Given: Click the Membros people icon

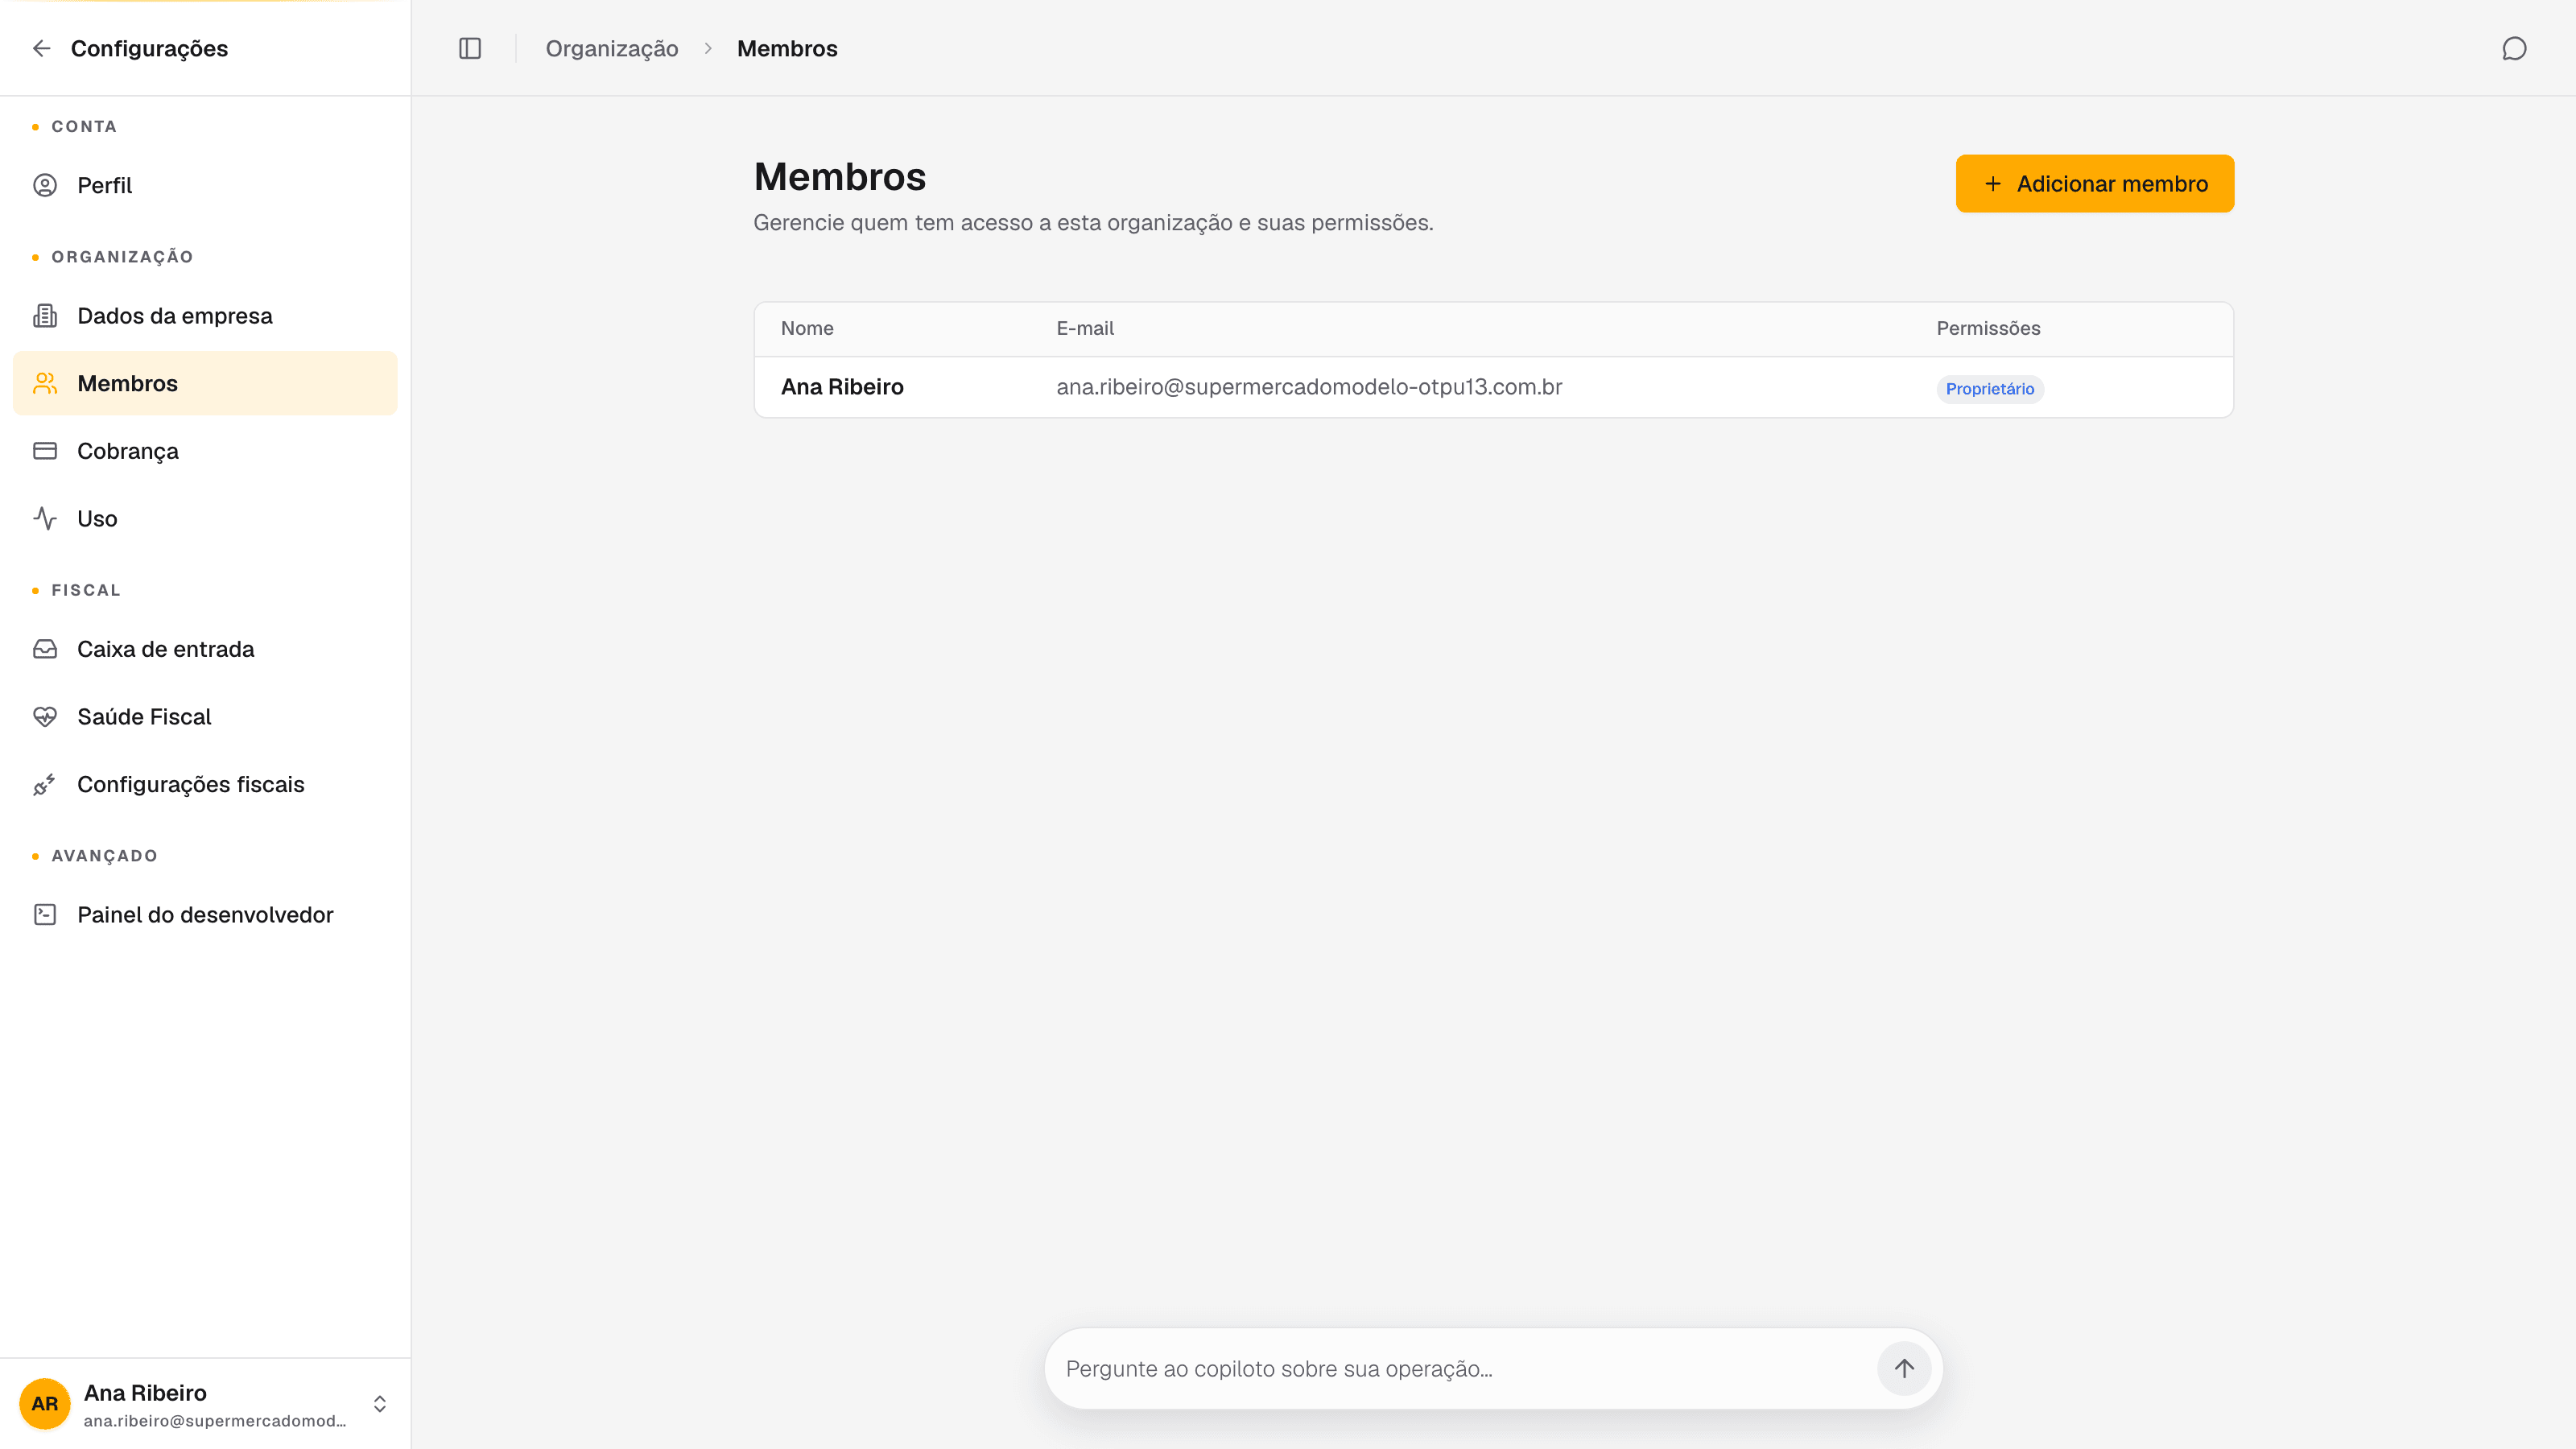Looking at the screenshot, I should pyautogui.click(x=45, y=383).
